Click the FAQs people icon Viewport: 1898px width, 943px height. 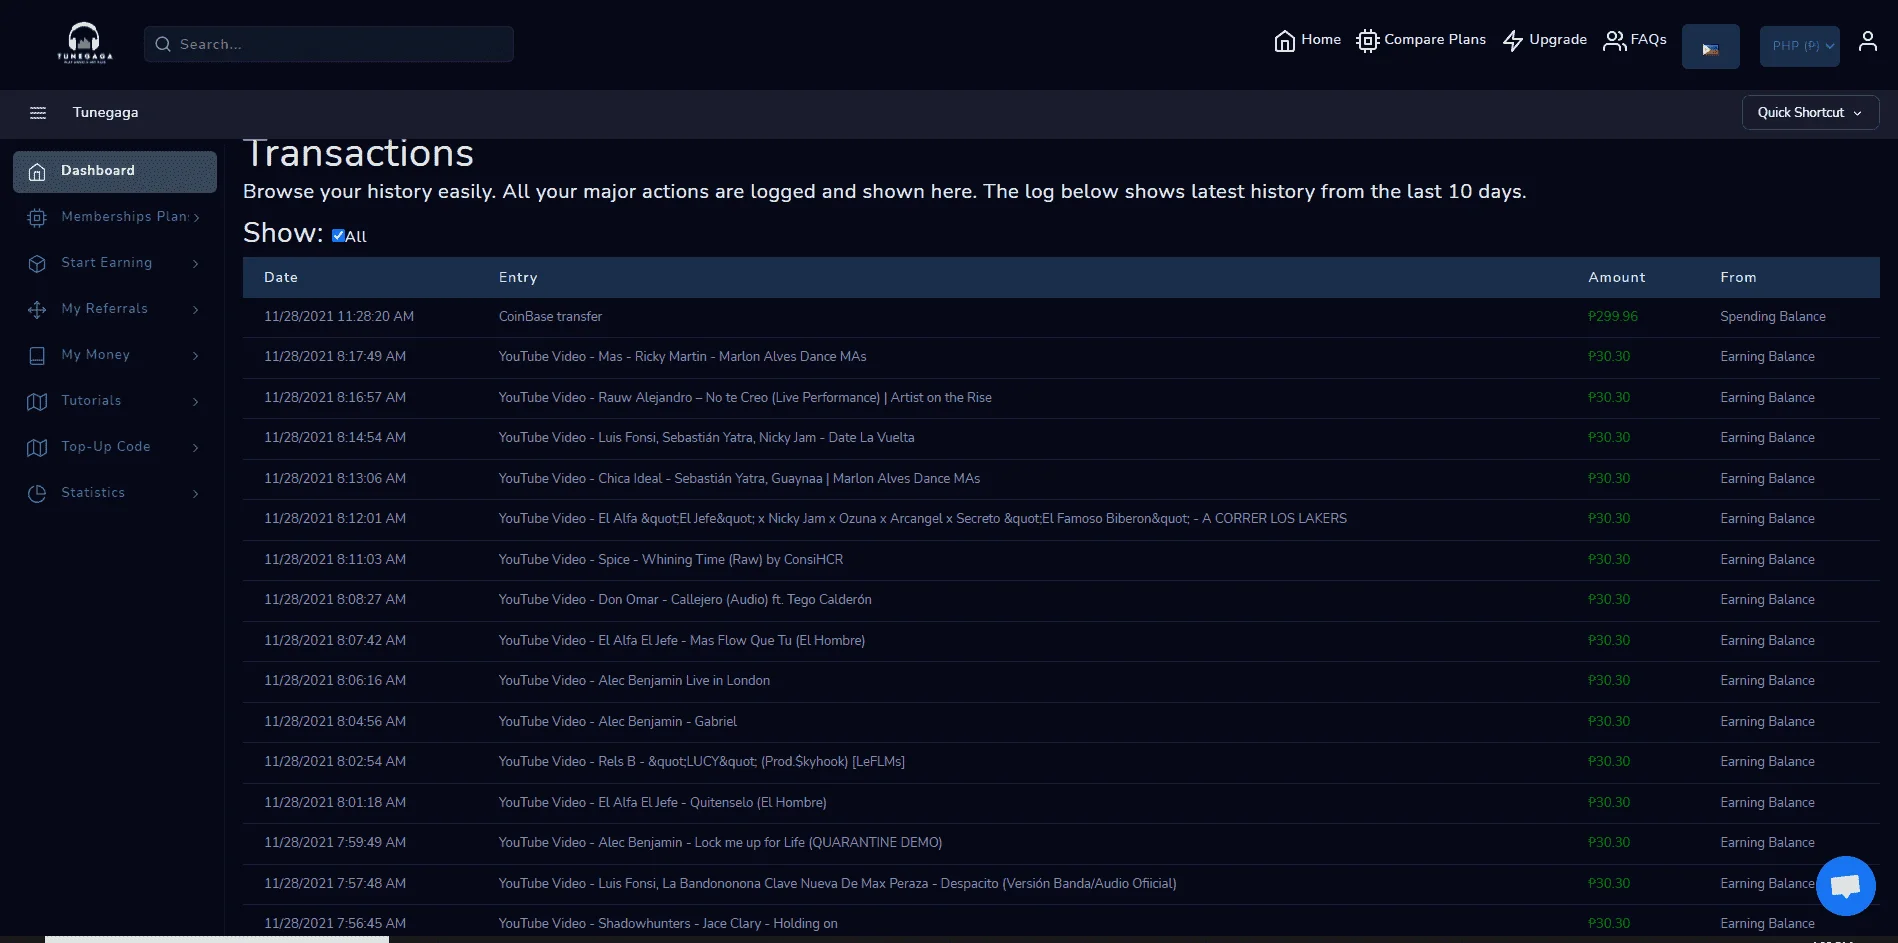coord(1614,41)
